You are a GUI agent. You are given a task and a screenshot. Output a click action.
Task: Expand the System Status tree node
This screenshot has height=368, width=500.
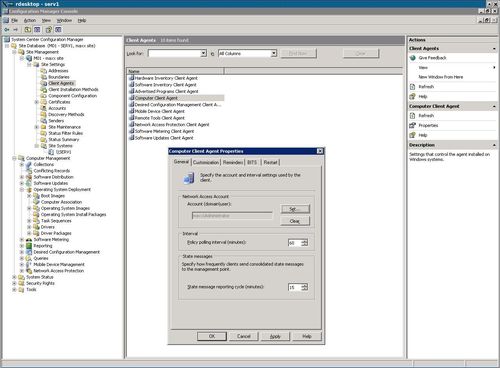14,277
